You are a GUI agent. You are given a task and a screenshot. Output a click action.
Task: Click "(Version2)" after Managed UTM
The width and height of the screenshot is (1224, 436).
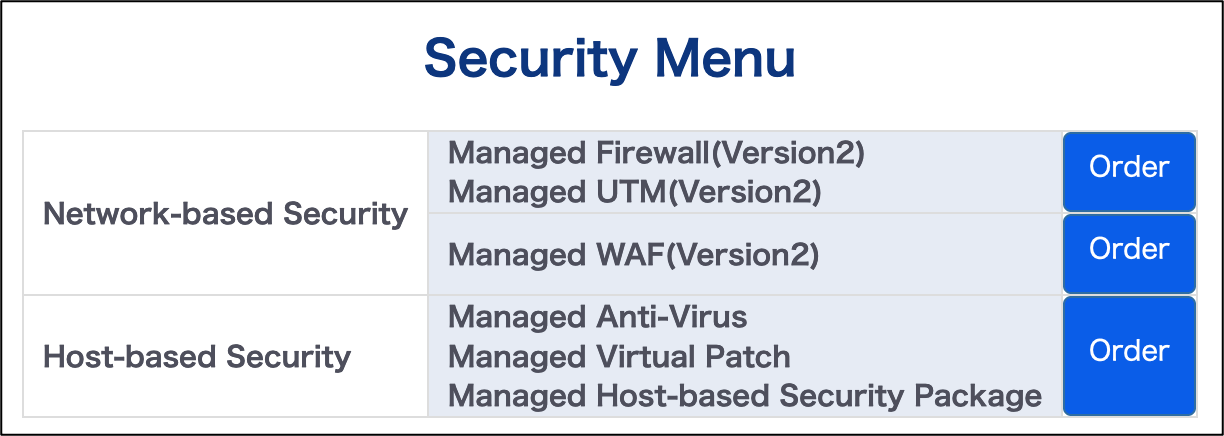click(x=748, y=191)
